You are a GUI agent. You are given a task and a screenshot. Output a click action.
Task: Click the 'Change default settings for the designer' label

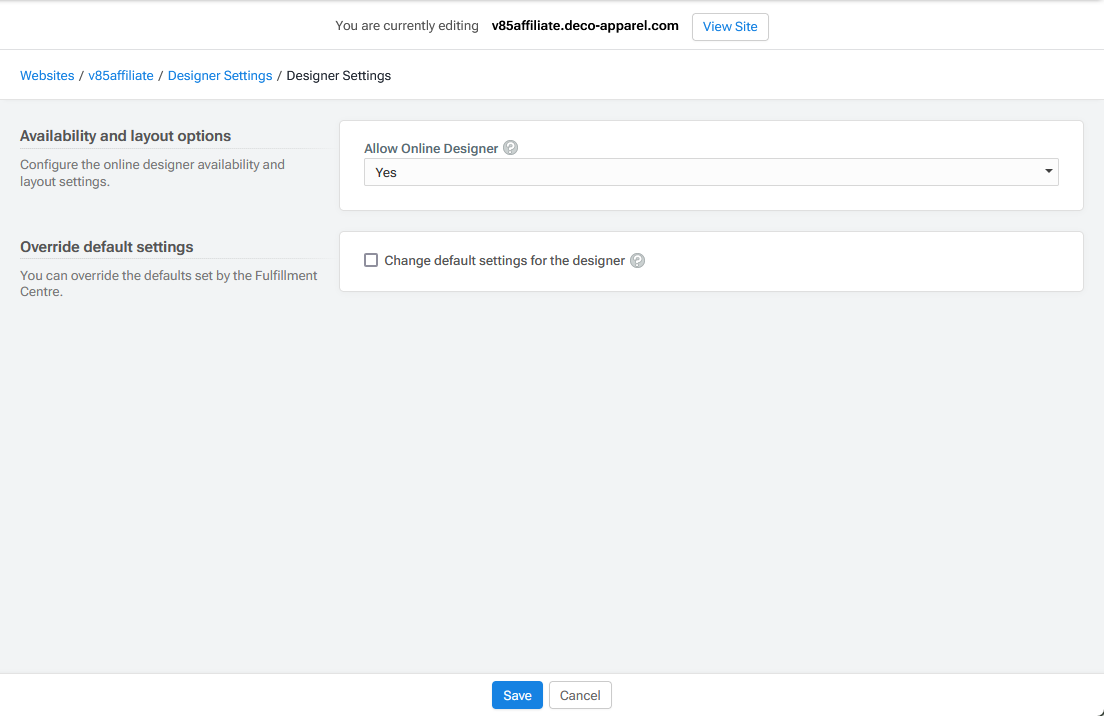[x=504, y=261]
